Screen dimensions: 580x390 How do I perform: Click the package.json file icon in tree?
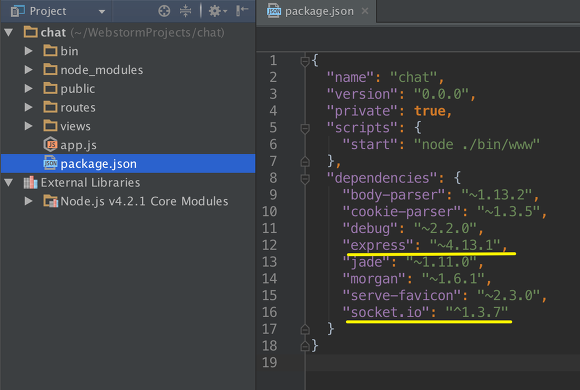pos(50,163)
